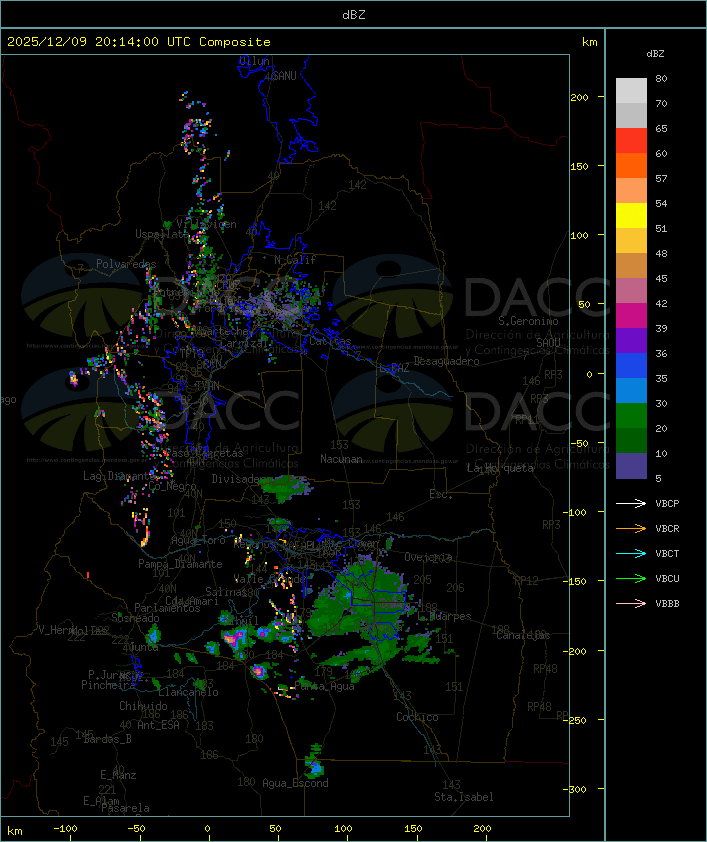Image resolution: width=707 pixels, height=842 pixels.
Task: Select the magenta 42–39 dBZ swatch
Action: (631, 315)
